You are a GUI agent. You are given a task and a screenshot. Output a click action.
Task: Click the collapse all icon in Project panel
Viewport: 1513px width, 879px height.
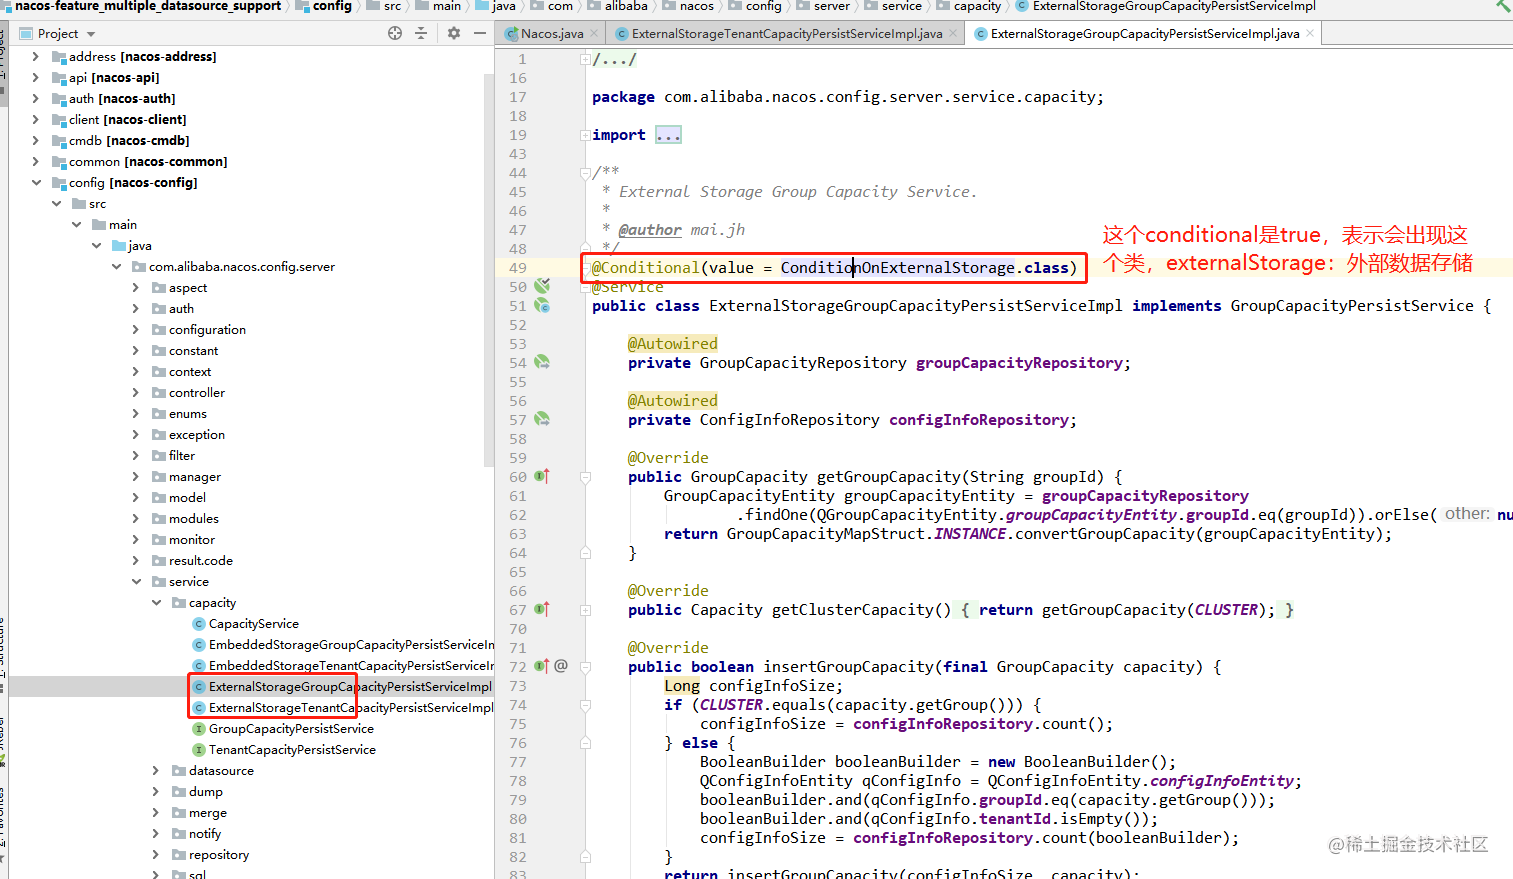pyautogui.click(x=421, y=33)
